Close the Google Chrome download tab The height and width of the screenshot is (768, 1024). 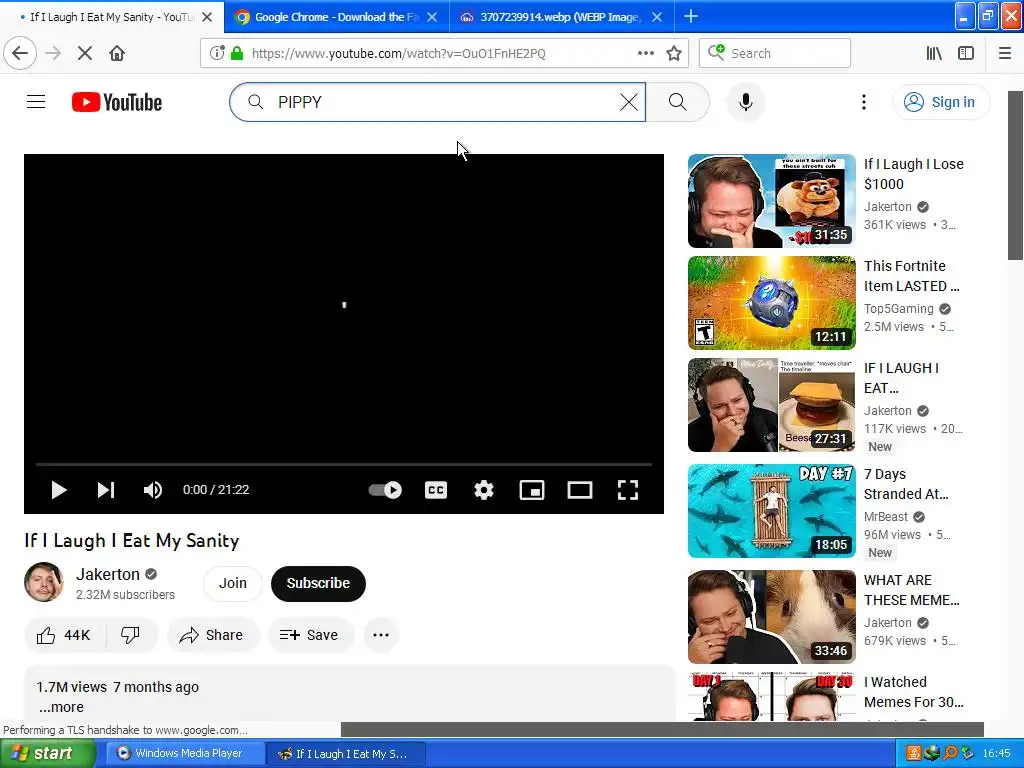click(432, 17)
